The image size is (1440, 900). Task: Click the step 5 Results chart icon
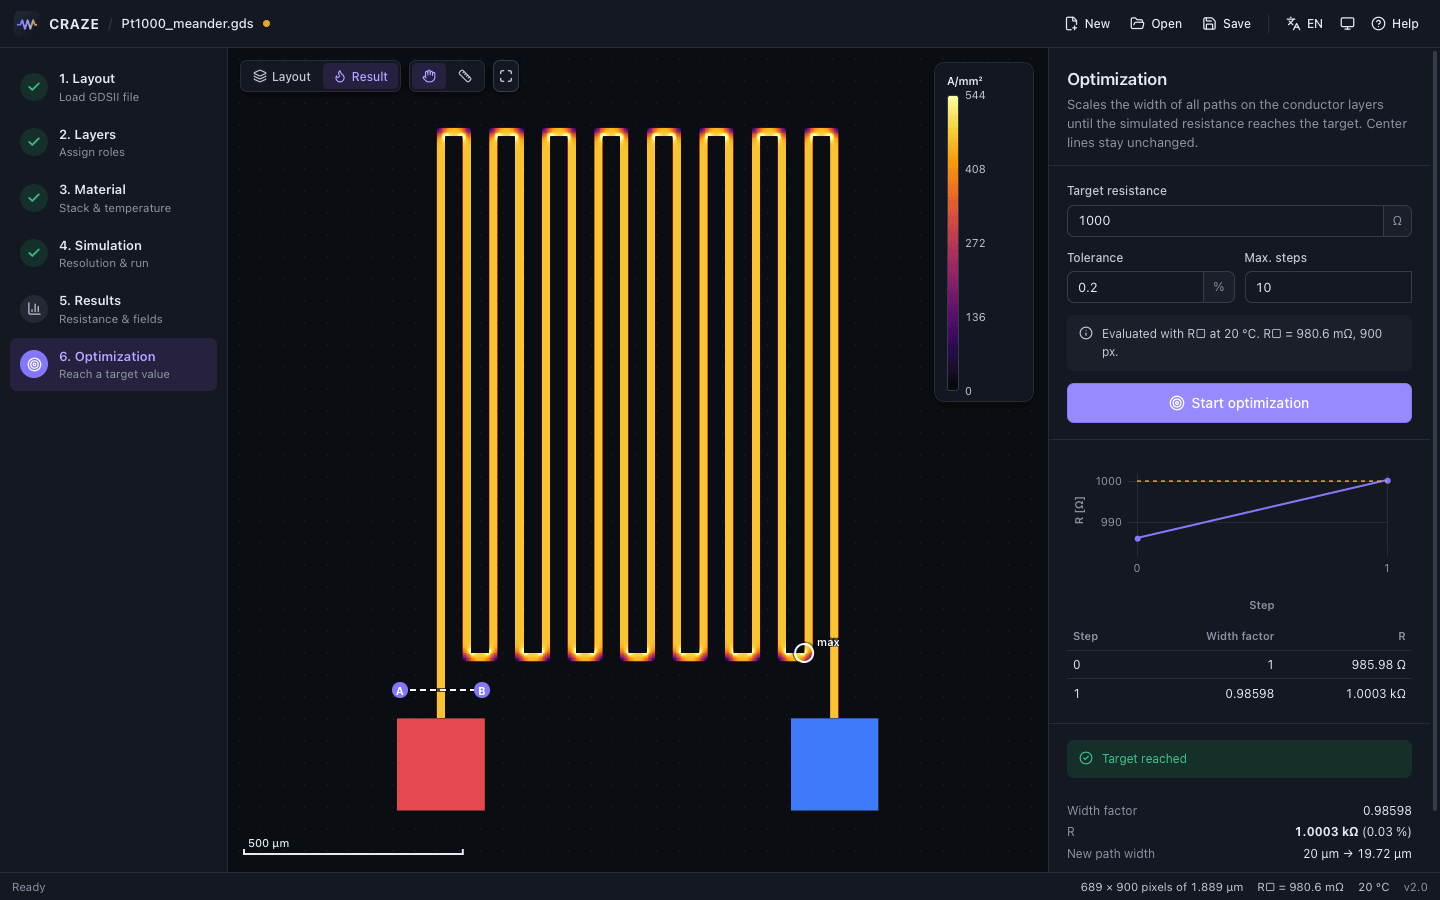click(x=34, y=309)
